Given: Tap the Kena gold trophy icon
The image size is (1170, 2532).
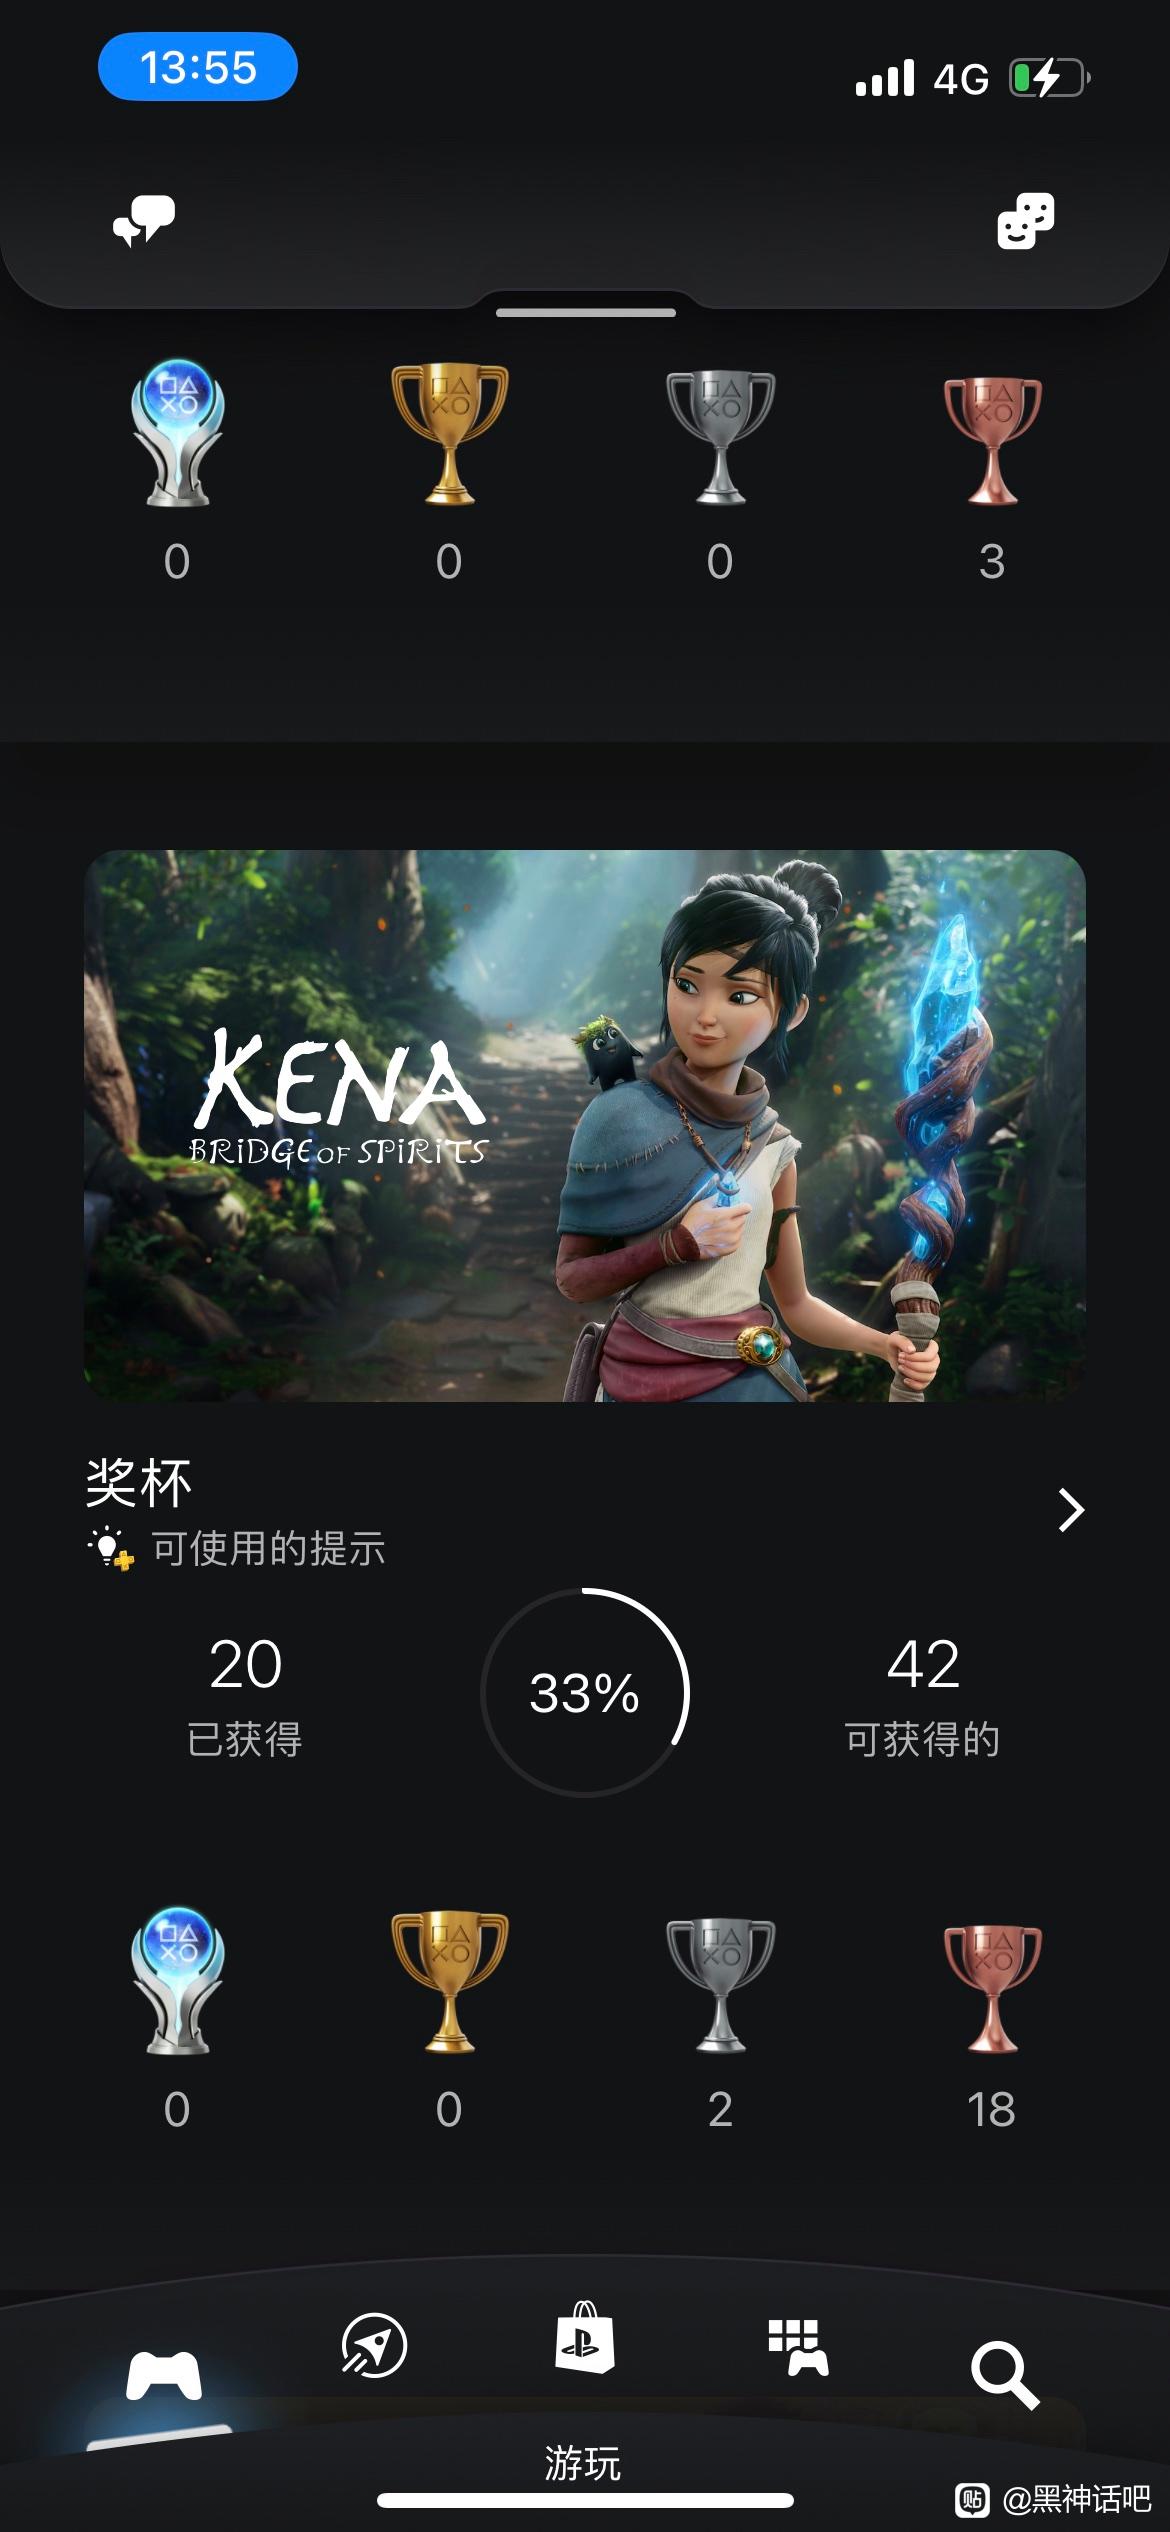Looking at the screenshot, I should (449, 1983).
